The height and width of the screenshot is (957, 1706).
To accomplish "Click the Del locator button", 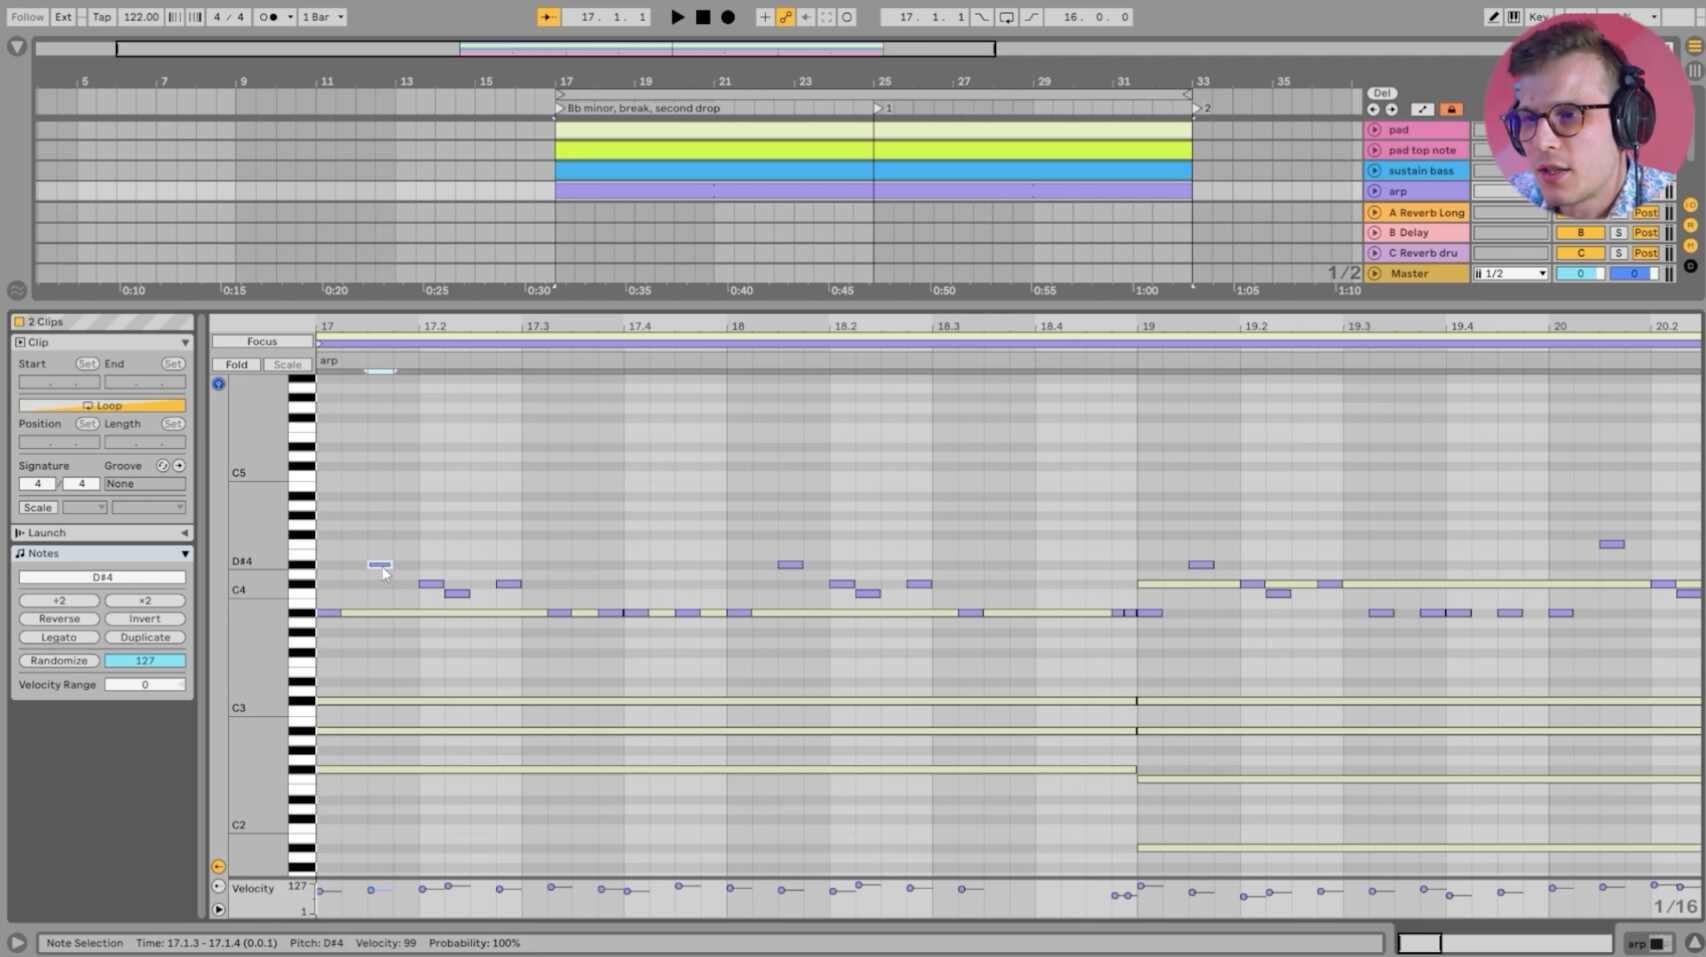I will point(1381,93).
